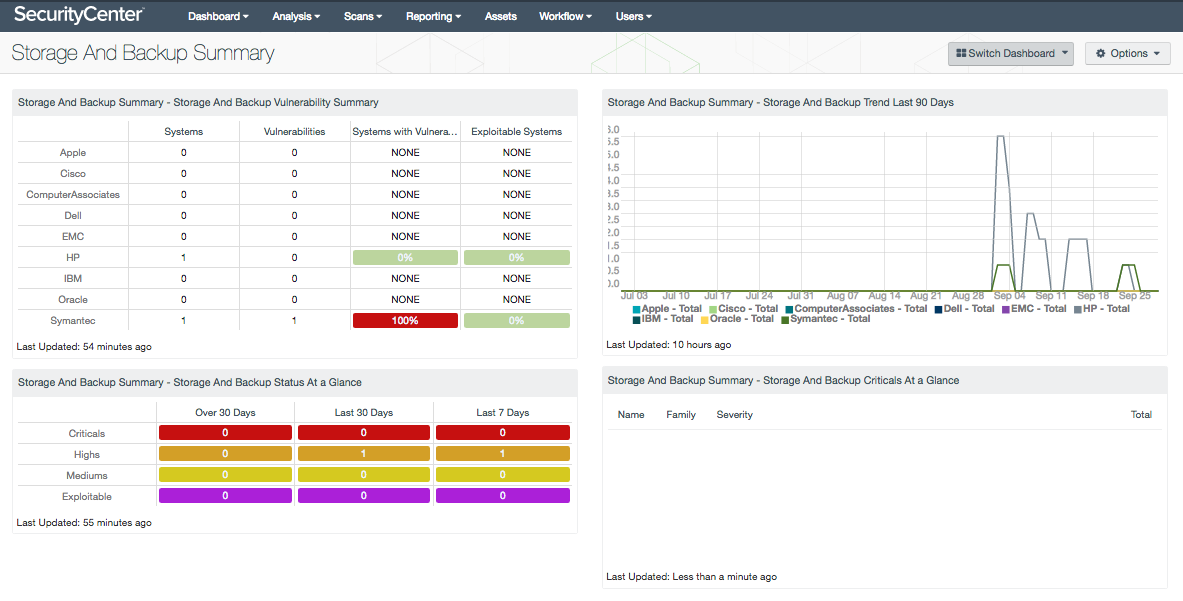Click the Trend Last 90 Days panel title
1183x601 pixels.
point(780,103)
